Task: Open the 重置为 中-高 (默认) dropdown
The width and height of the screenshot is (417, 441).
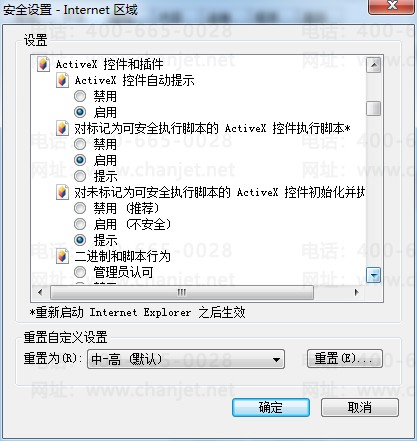Action: (186, 359)
